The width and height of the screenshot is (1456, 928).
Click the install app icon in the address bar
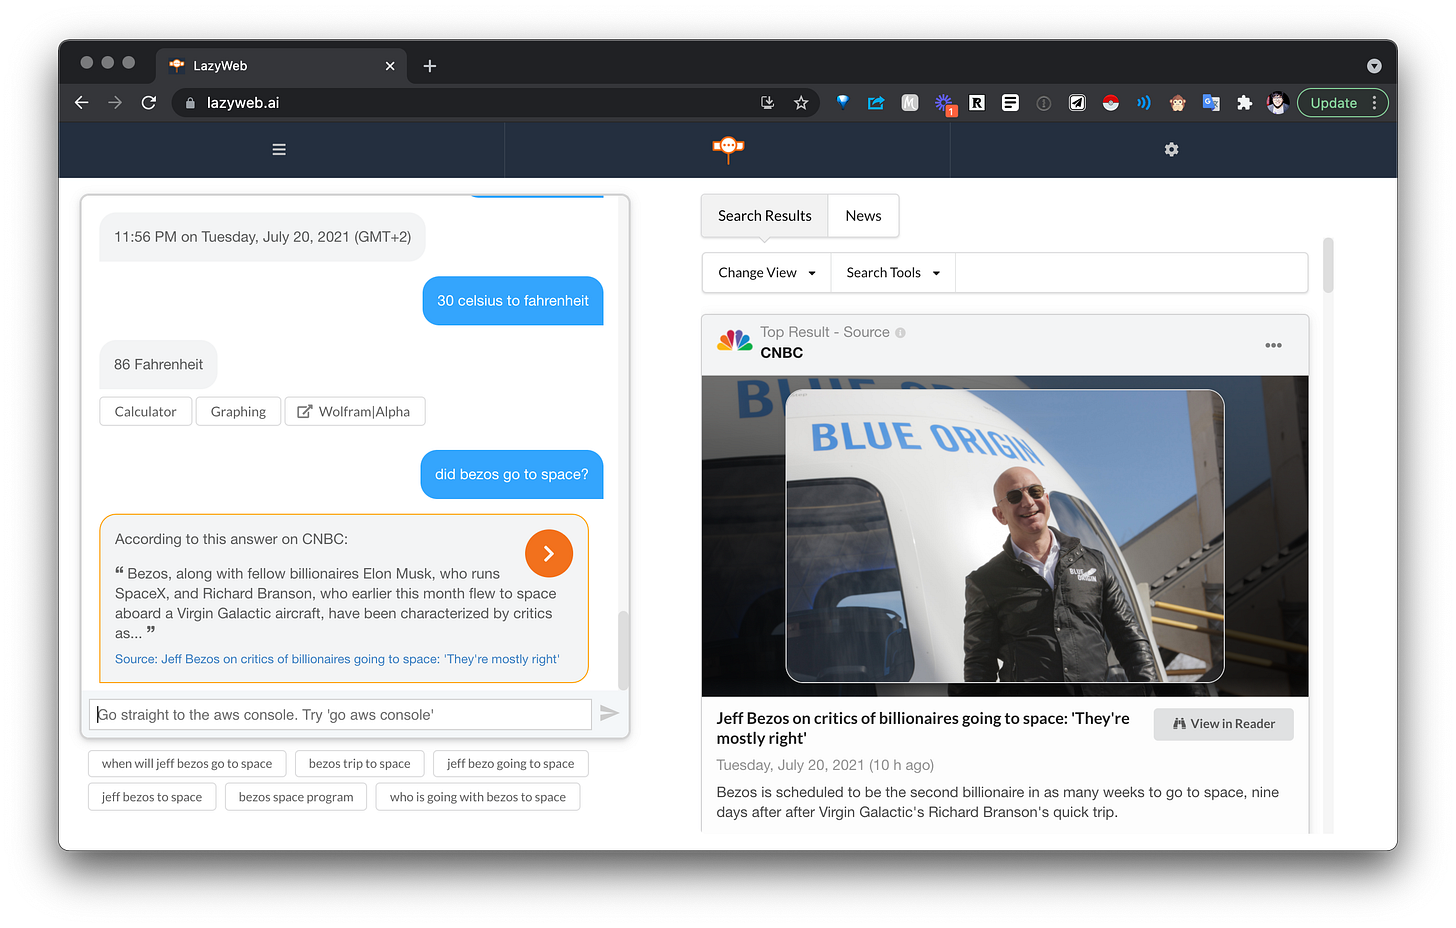767,103
